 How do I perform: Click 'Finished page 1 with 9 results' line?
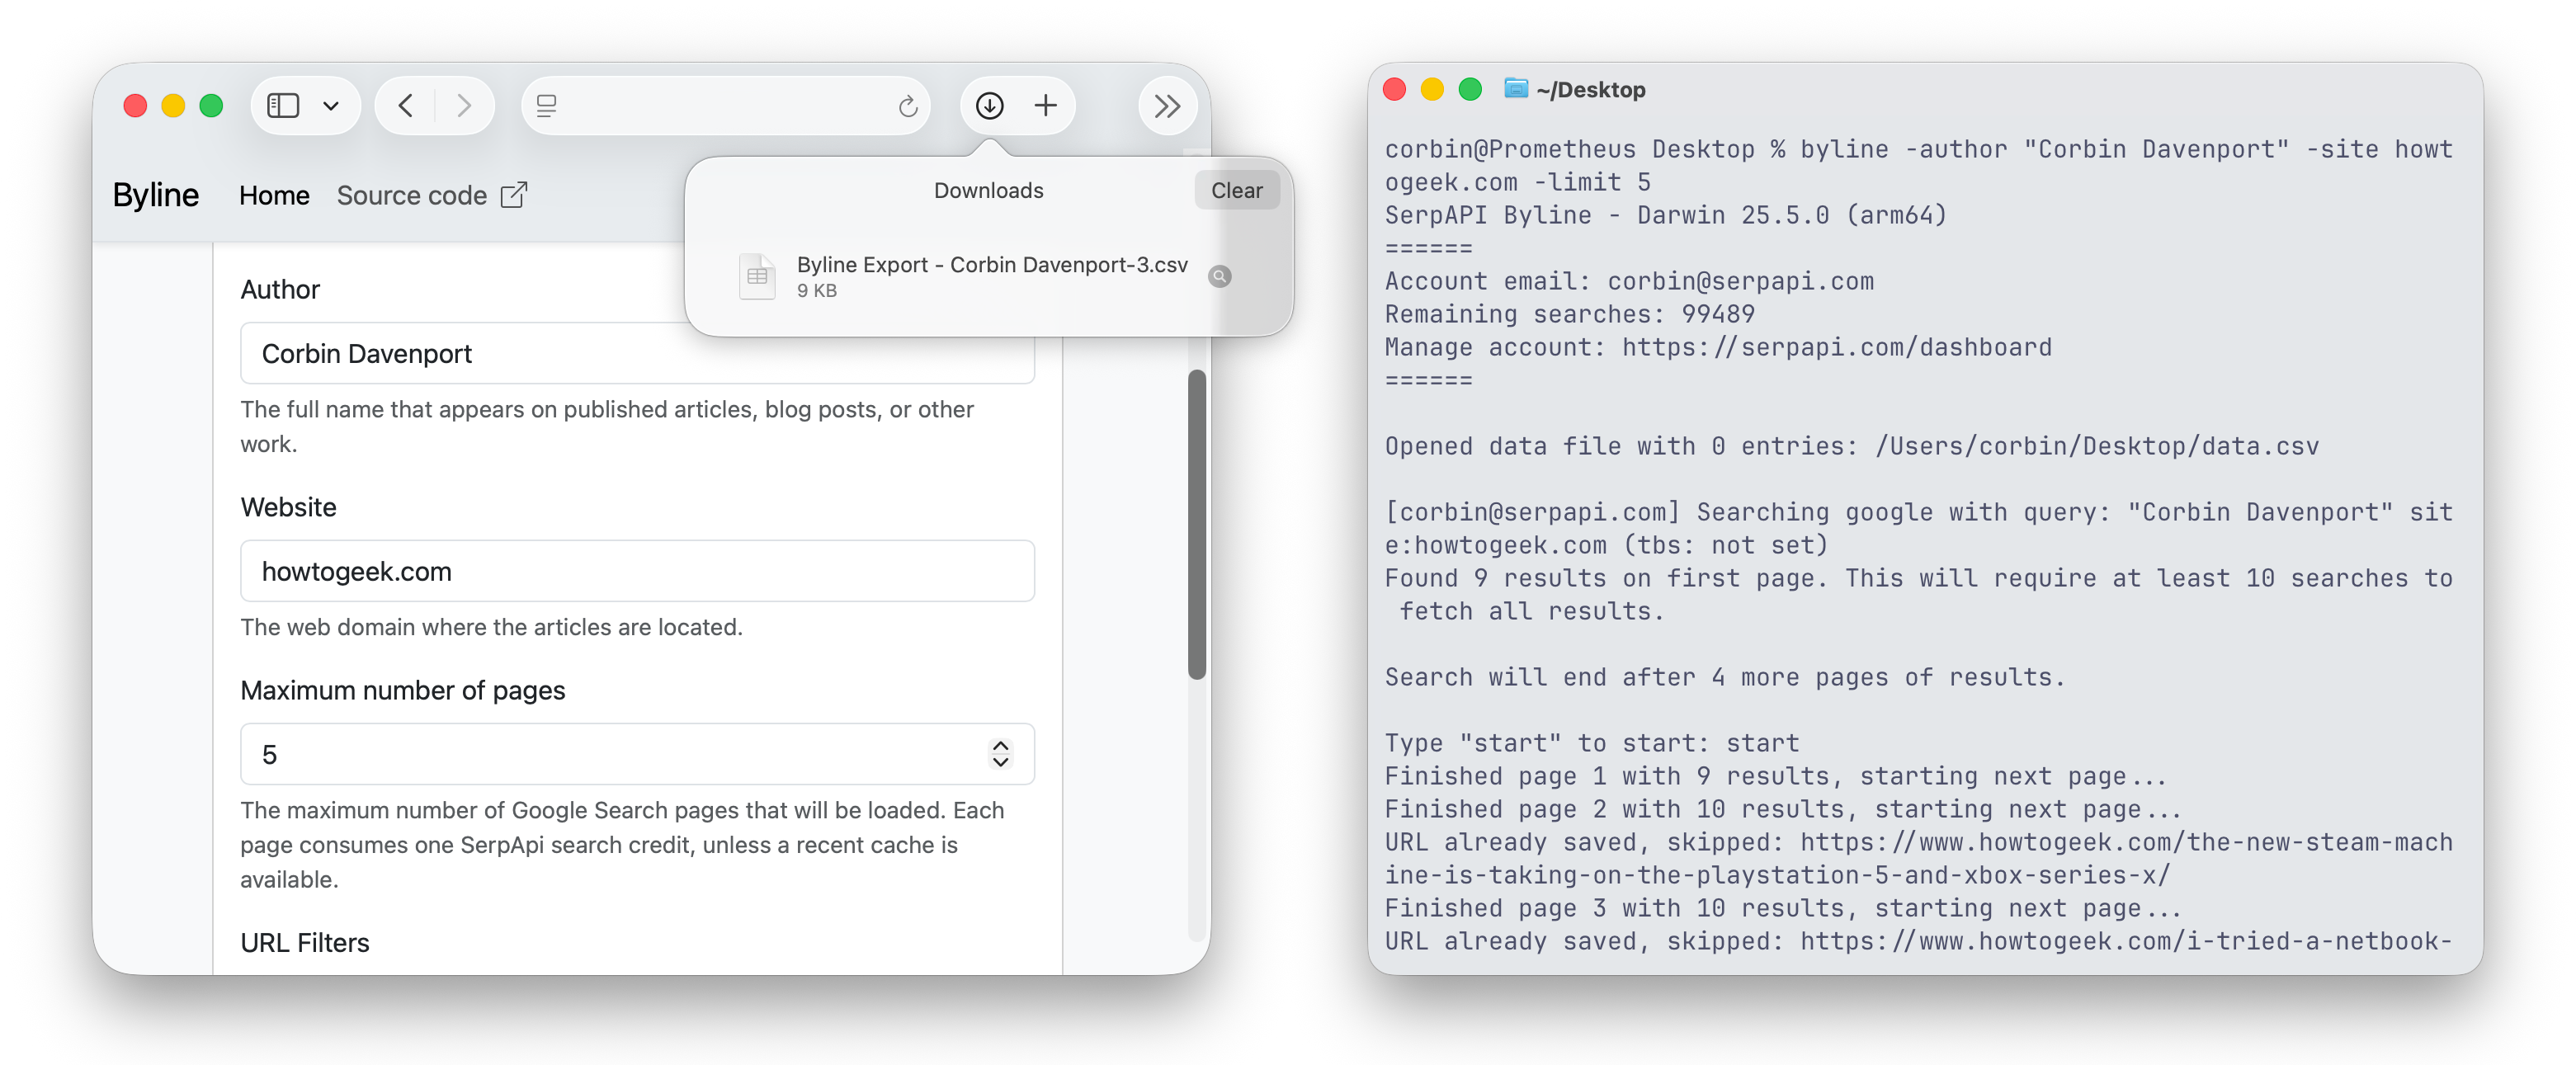(x=1776, y=777)
